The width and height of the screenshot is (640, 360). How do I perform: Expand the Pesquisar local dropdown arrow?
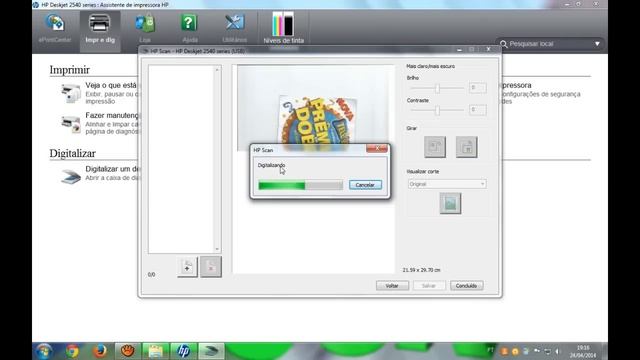click(x=597, y=44)
